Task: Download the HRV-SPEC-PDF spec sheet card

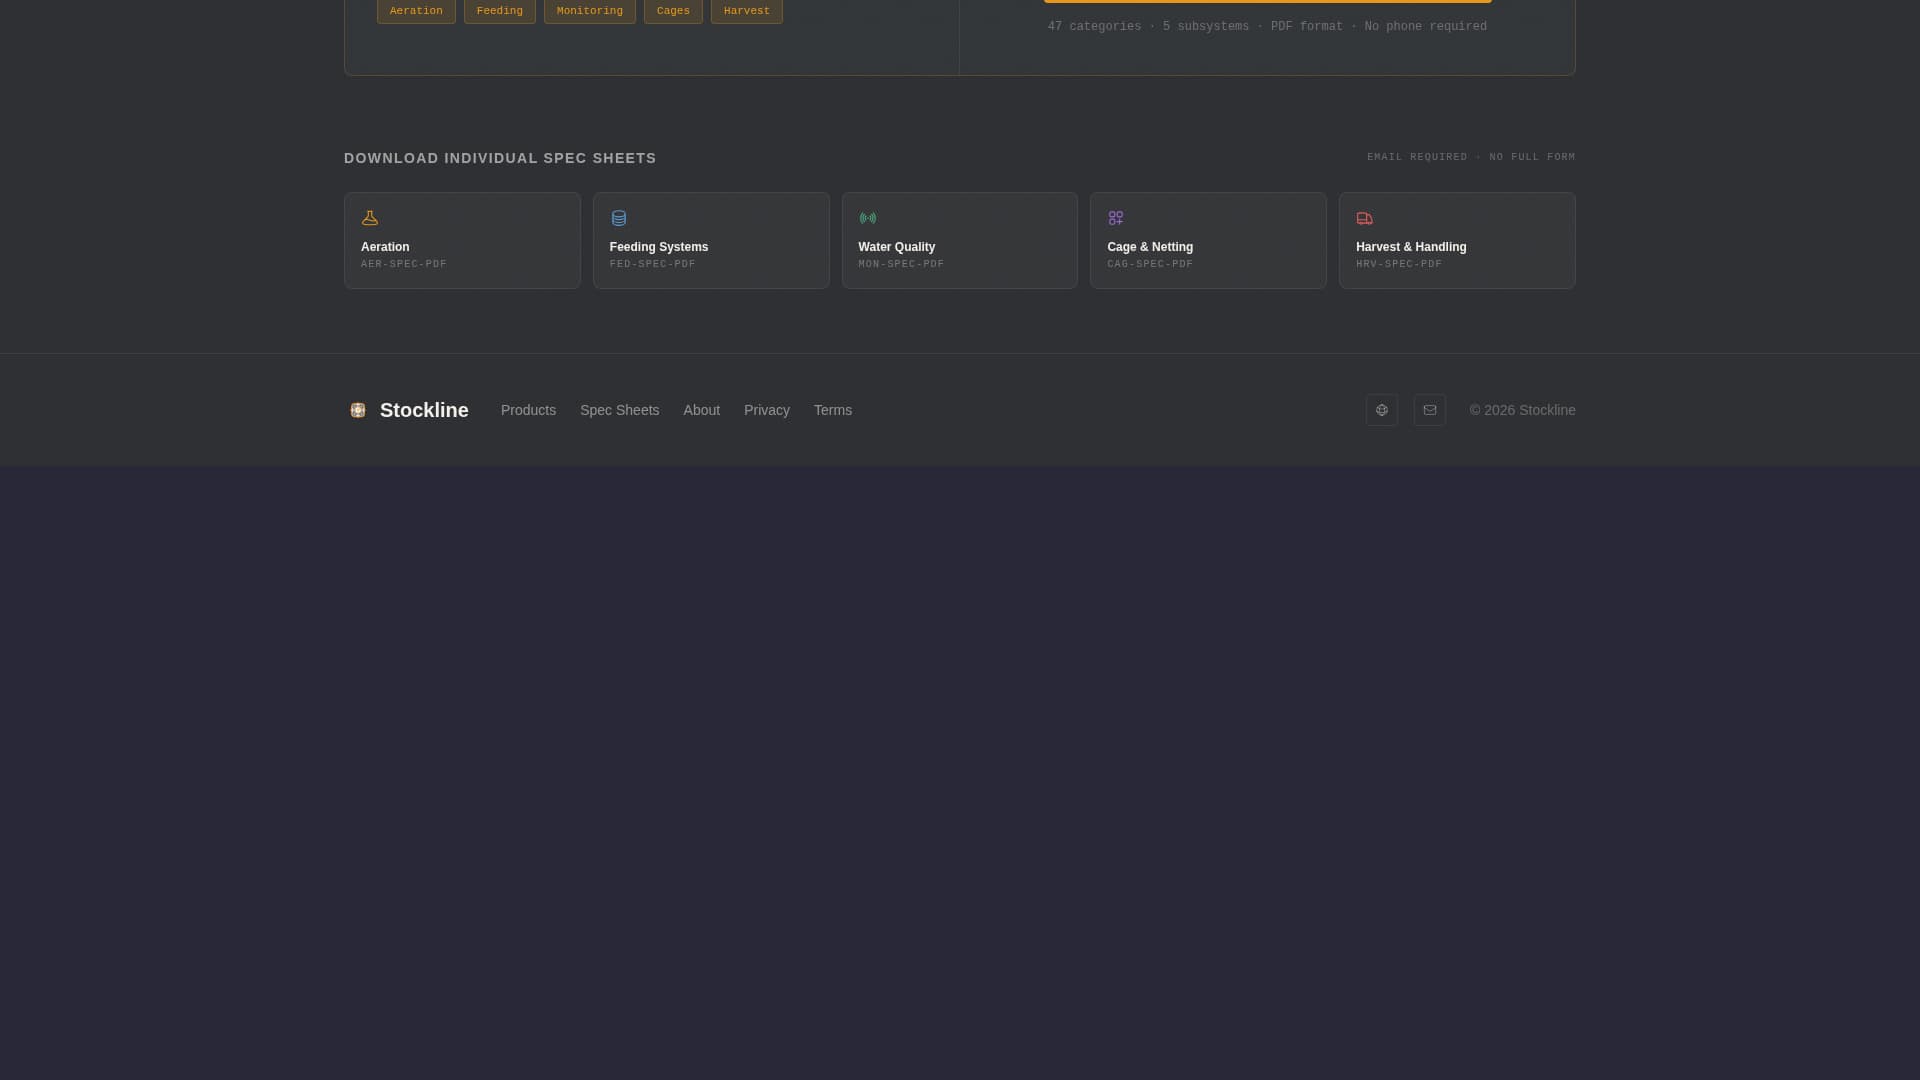Action: 1456,240
